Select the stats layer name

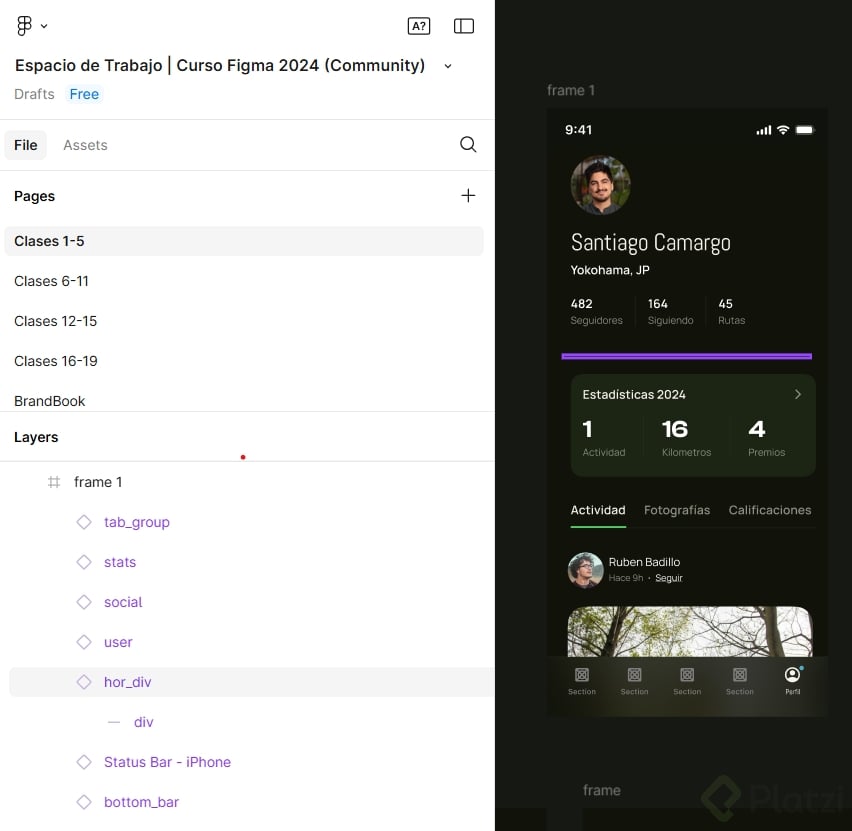tap(120, 562)
